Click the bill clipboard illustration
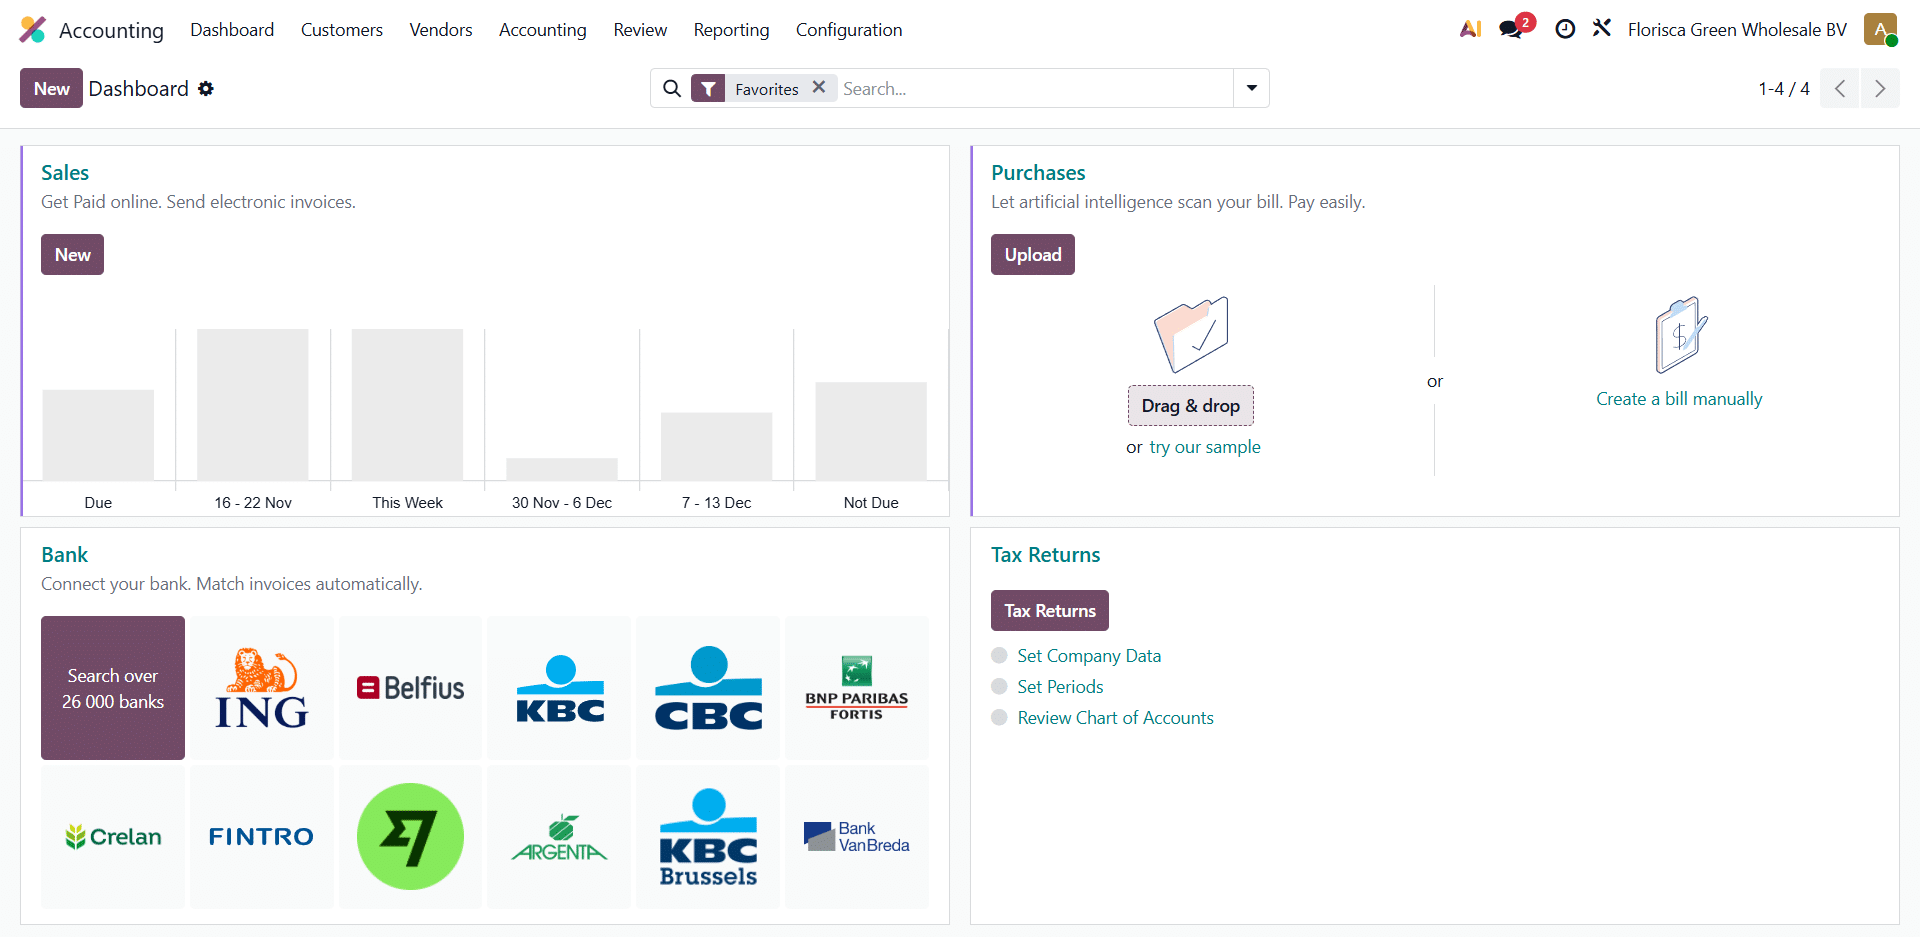The image size is (1920, 937). click(x=1681, y=335)
